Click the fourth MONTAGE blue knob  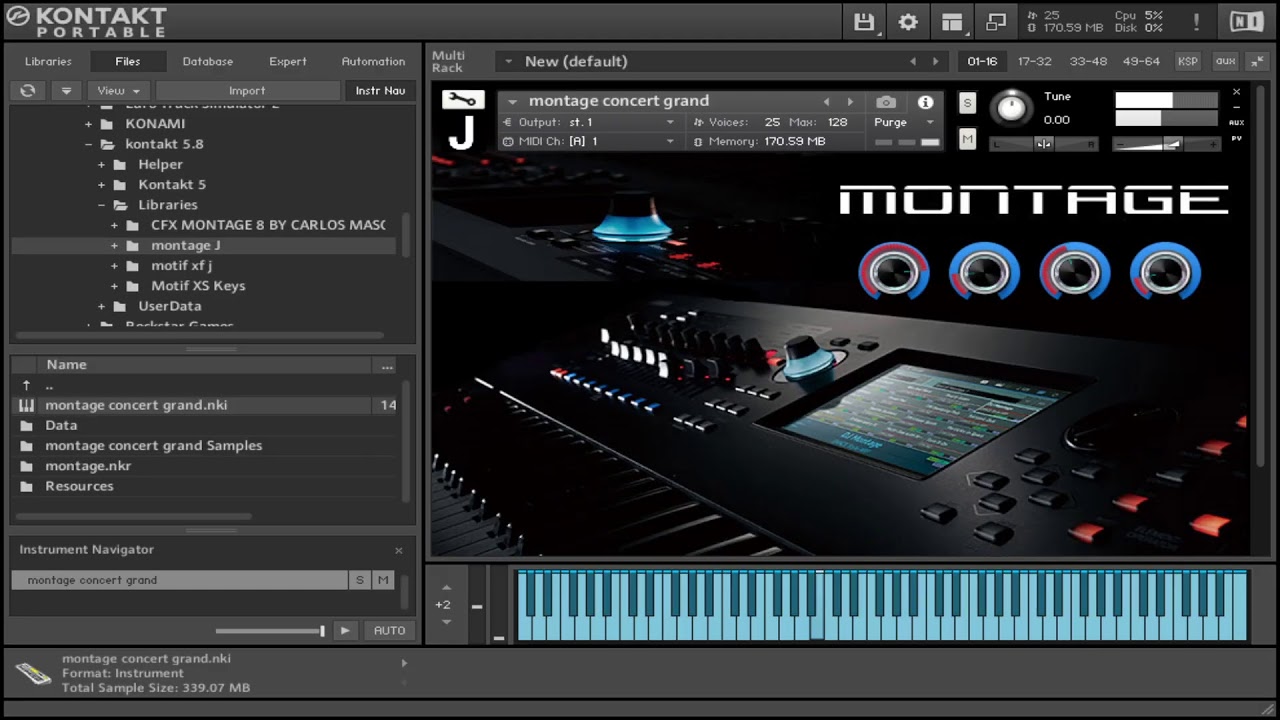point(1165,271)
